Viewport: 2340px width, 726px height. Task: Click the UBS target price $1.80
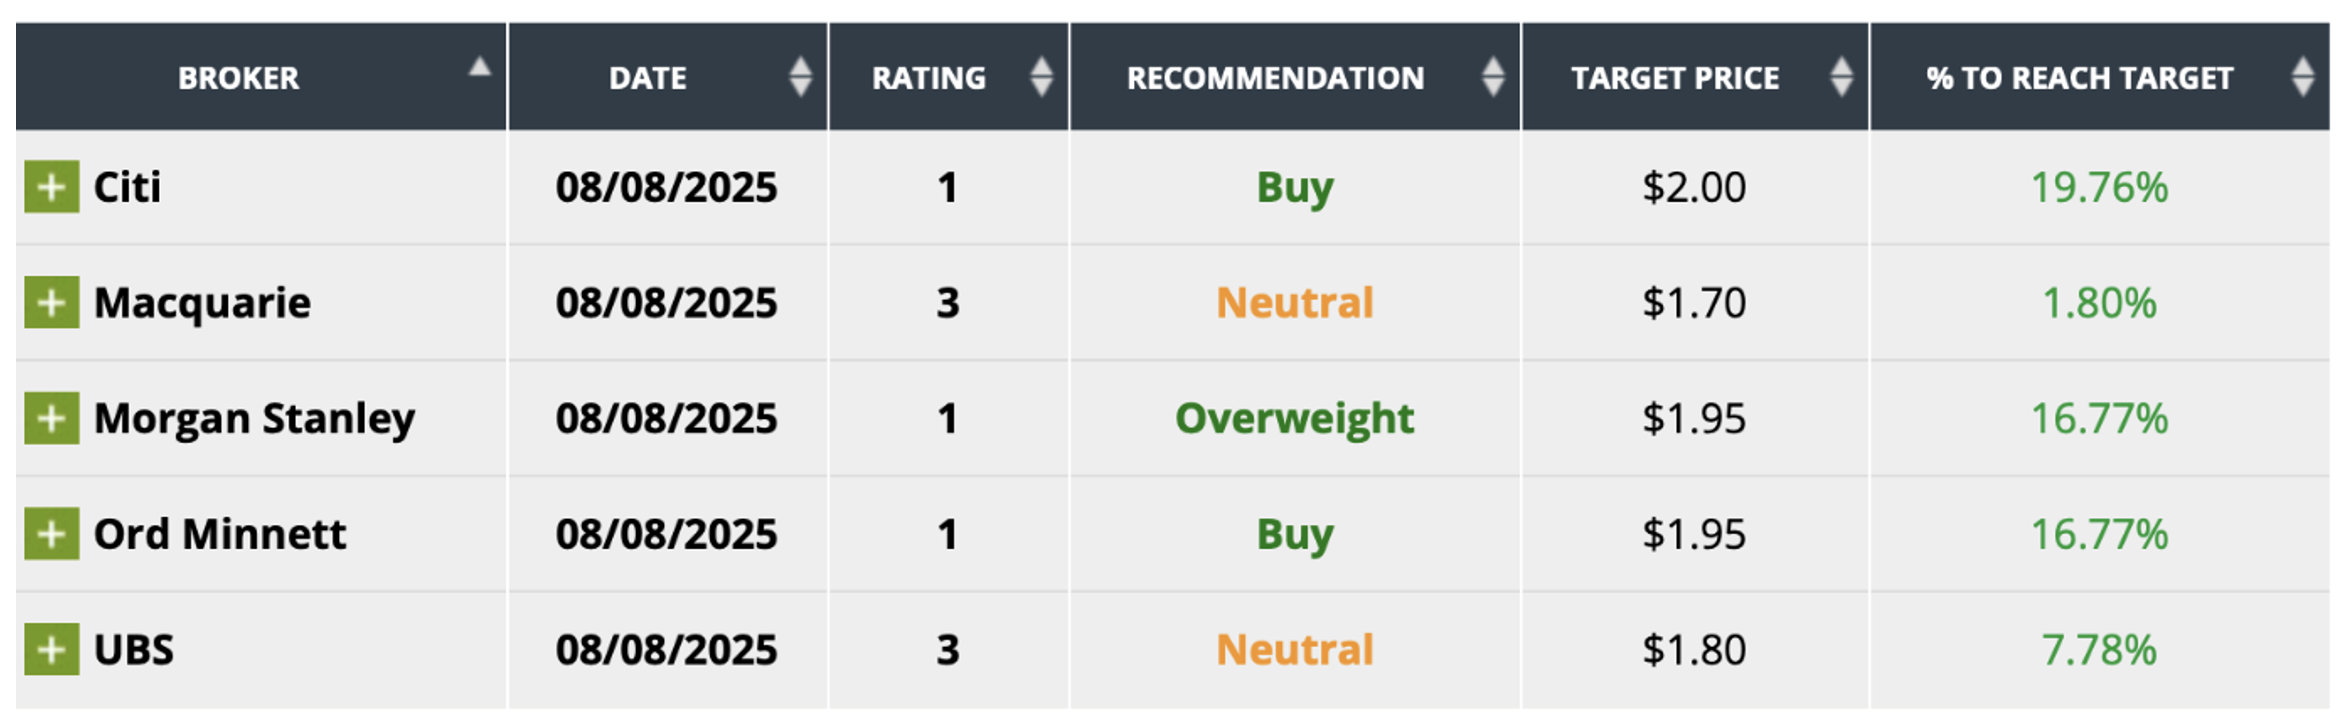(1693, 650)
